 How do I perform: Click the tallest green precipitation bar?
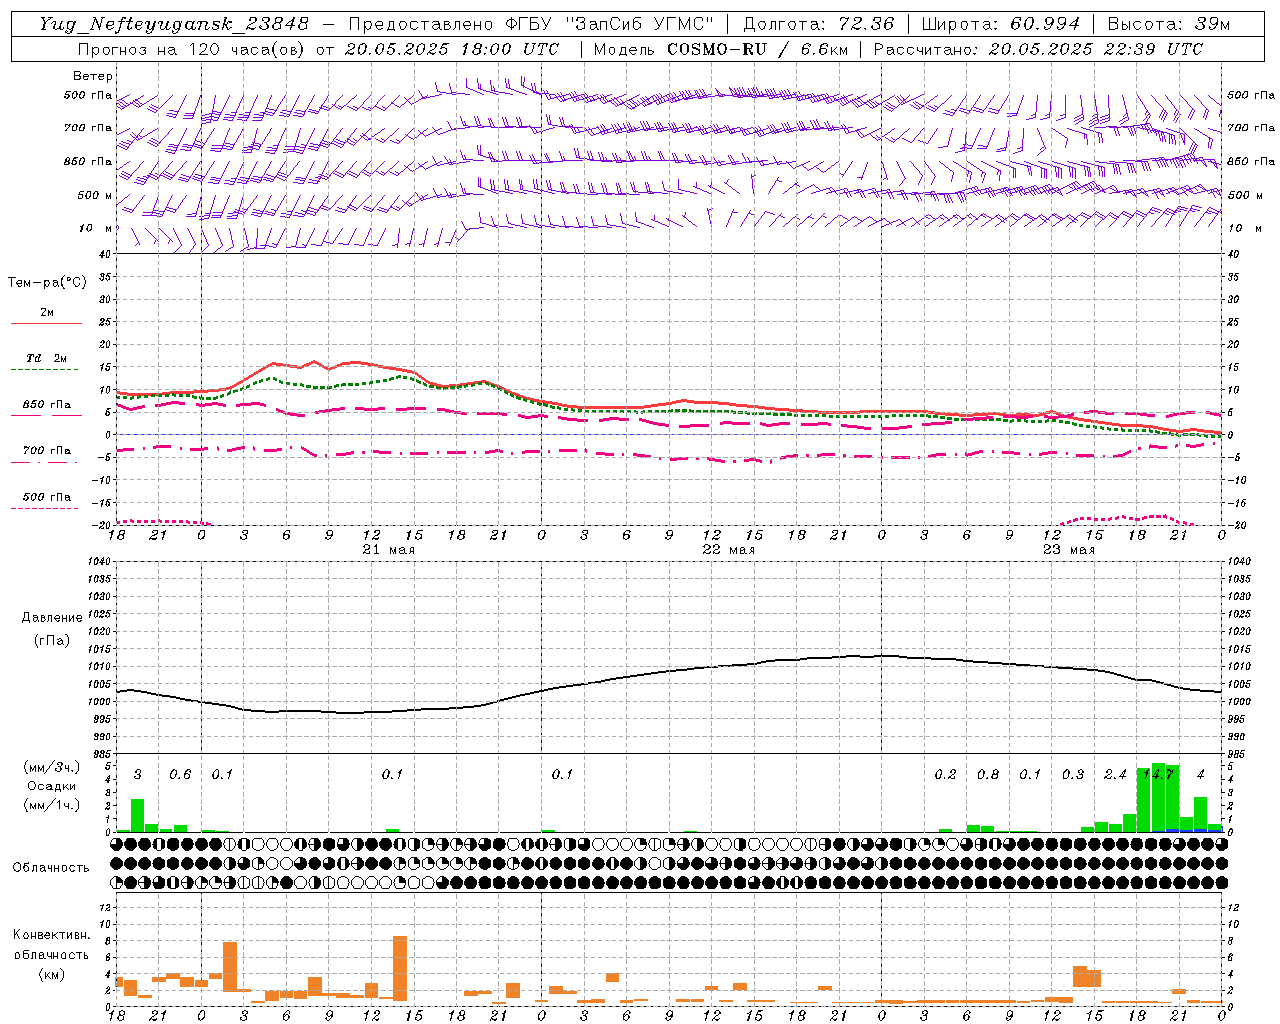click(1158, 797)
